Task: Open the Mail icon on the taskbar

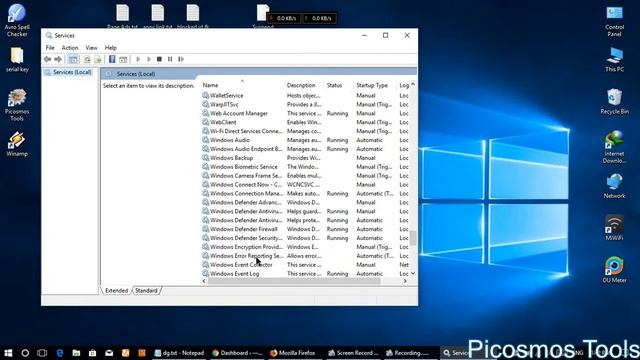Action: (109, 353)
